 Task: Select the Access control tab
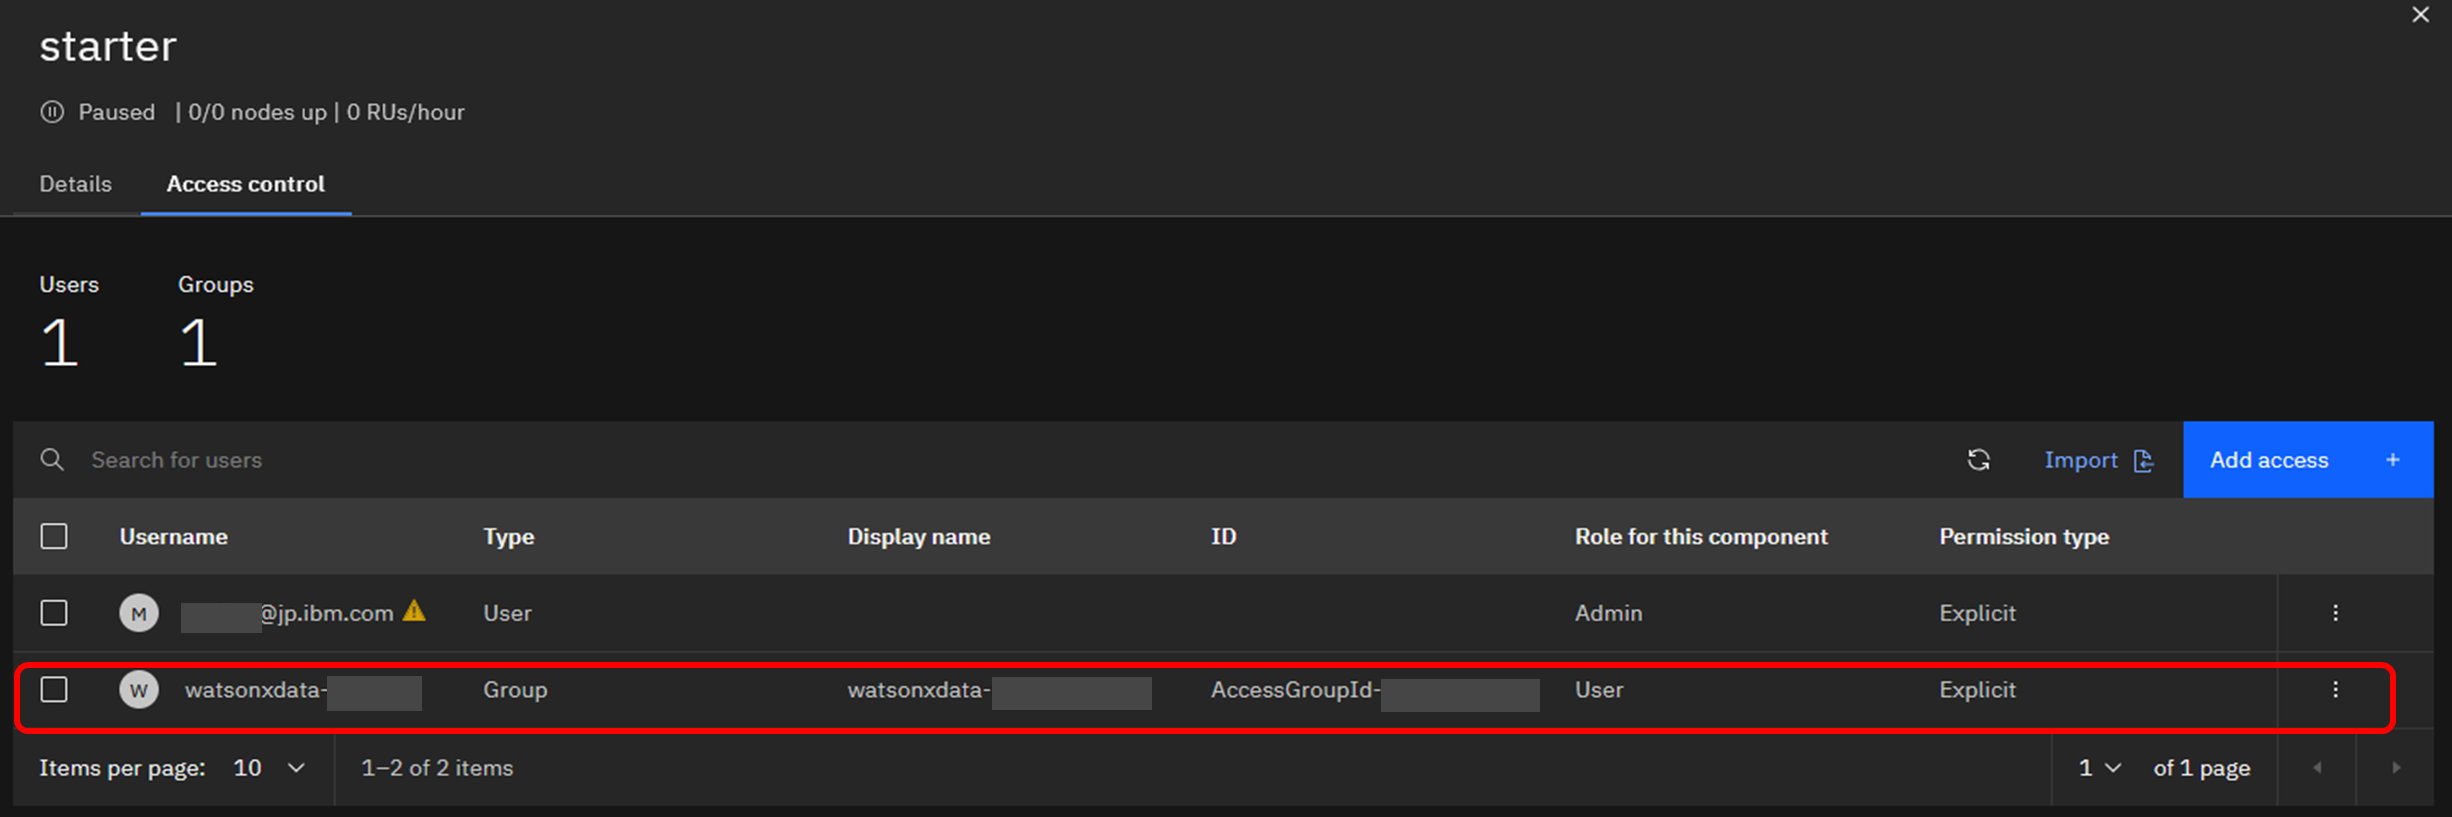[245, 184]
